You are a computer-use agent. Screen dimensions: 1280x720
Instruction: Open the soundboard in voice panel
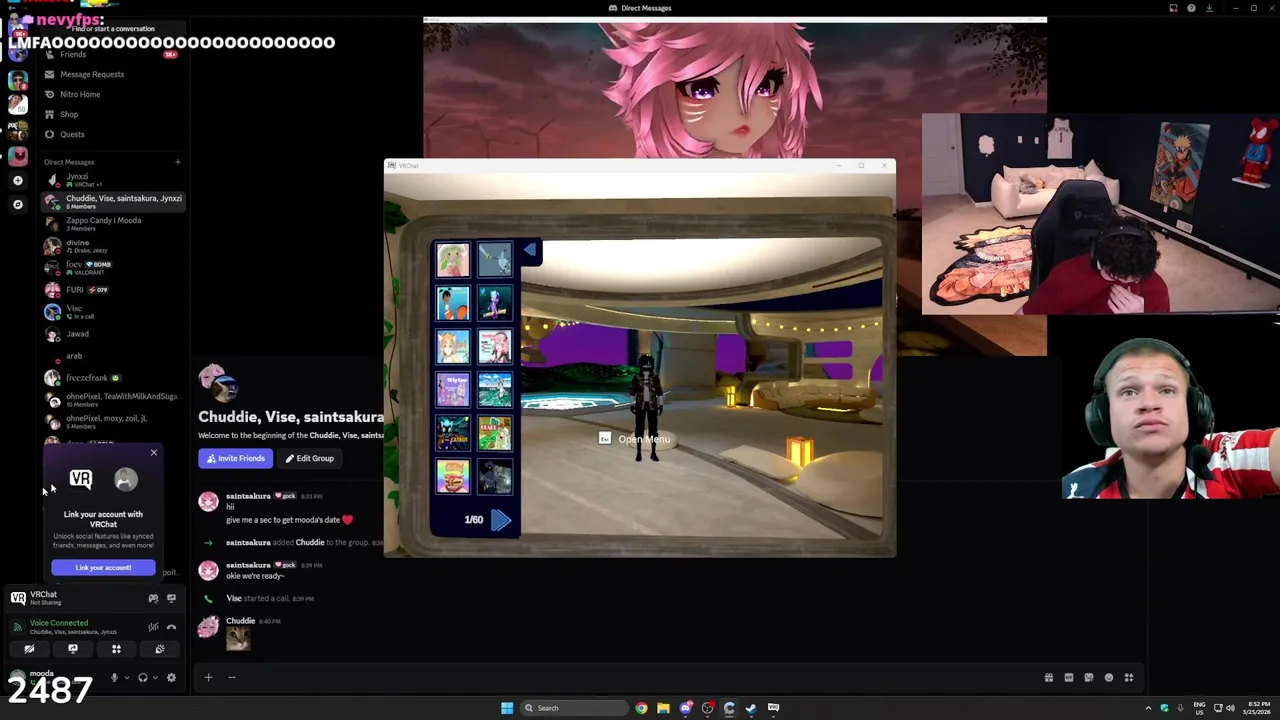(160, 649)
